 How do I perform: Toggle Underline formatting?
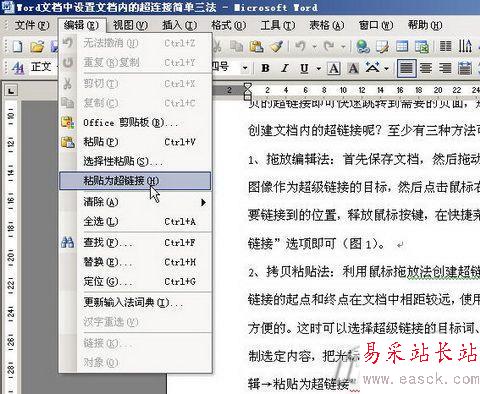click(x=304, y=68)
